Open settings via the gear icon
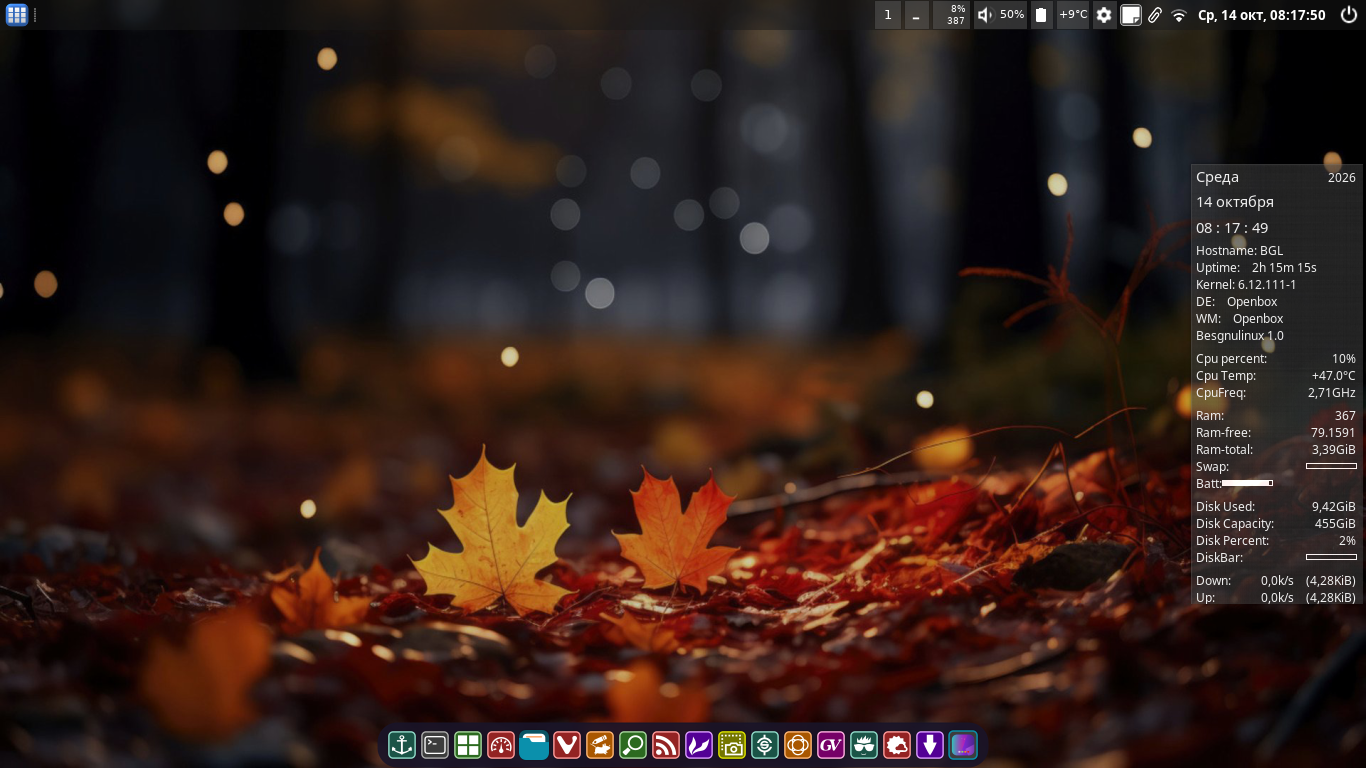This screenshot has width=1366, height=768. 1104,14
